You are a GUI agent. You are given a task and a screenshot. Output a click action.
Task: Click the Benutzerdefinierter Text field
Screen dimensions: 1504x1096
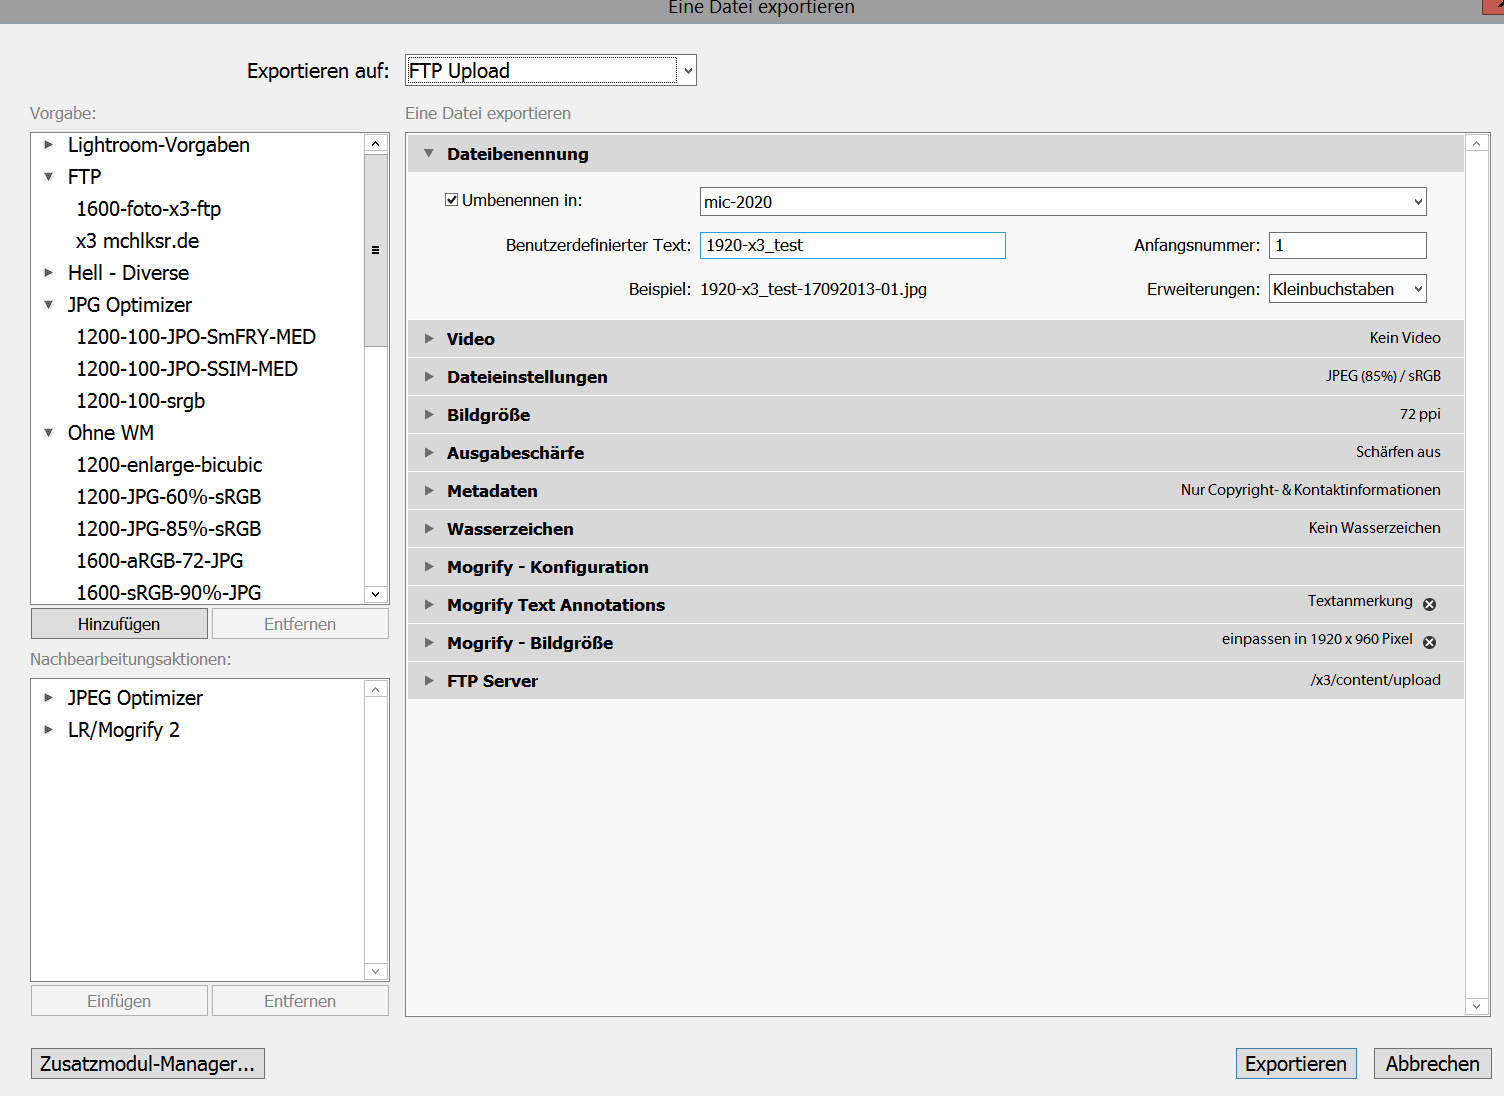(x=853, y=245)
